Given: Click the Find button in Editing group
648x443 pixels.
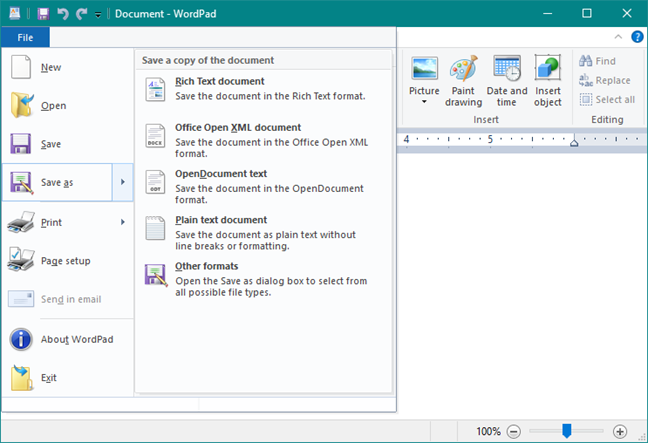Looking at the screenshot, I should click(598, 61).
